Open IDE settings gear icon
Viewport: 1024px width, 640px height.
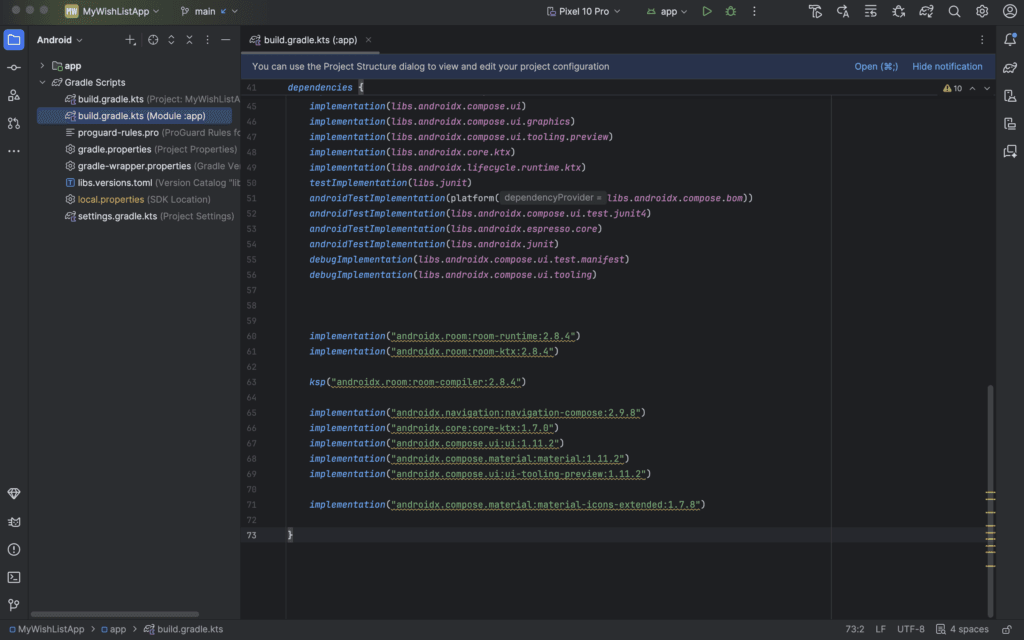pyautogui.click(x=982, y=11)
